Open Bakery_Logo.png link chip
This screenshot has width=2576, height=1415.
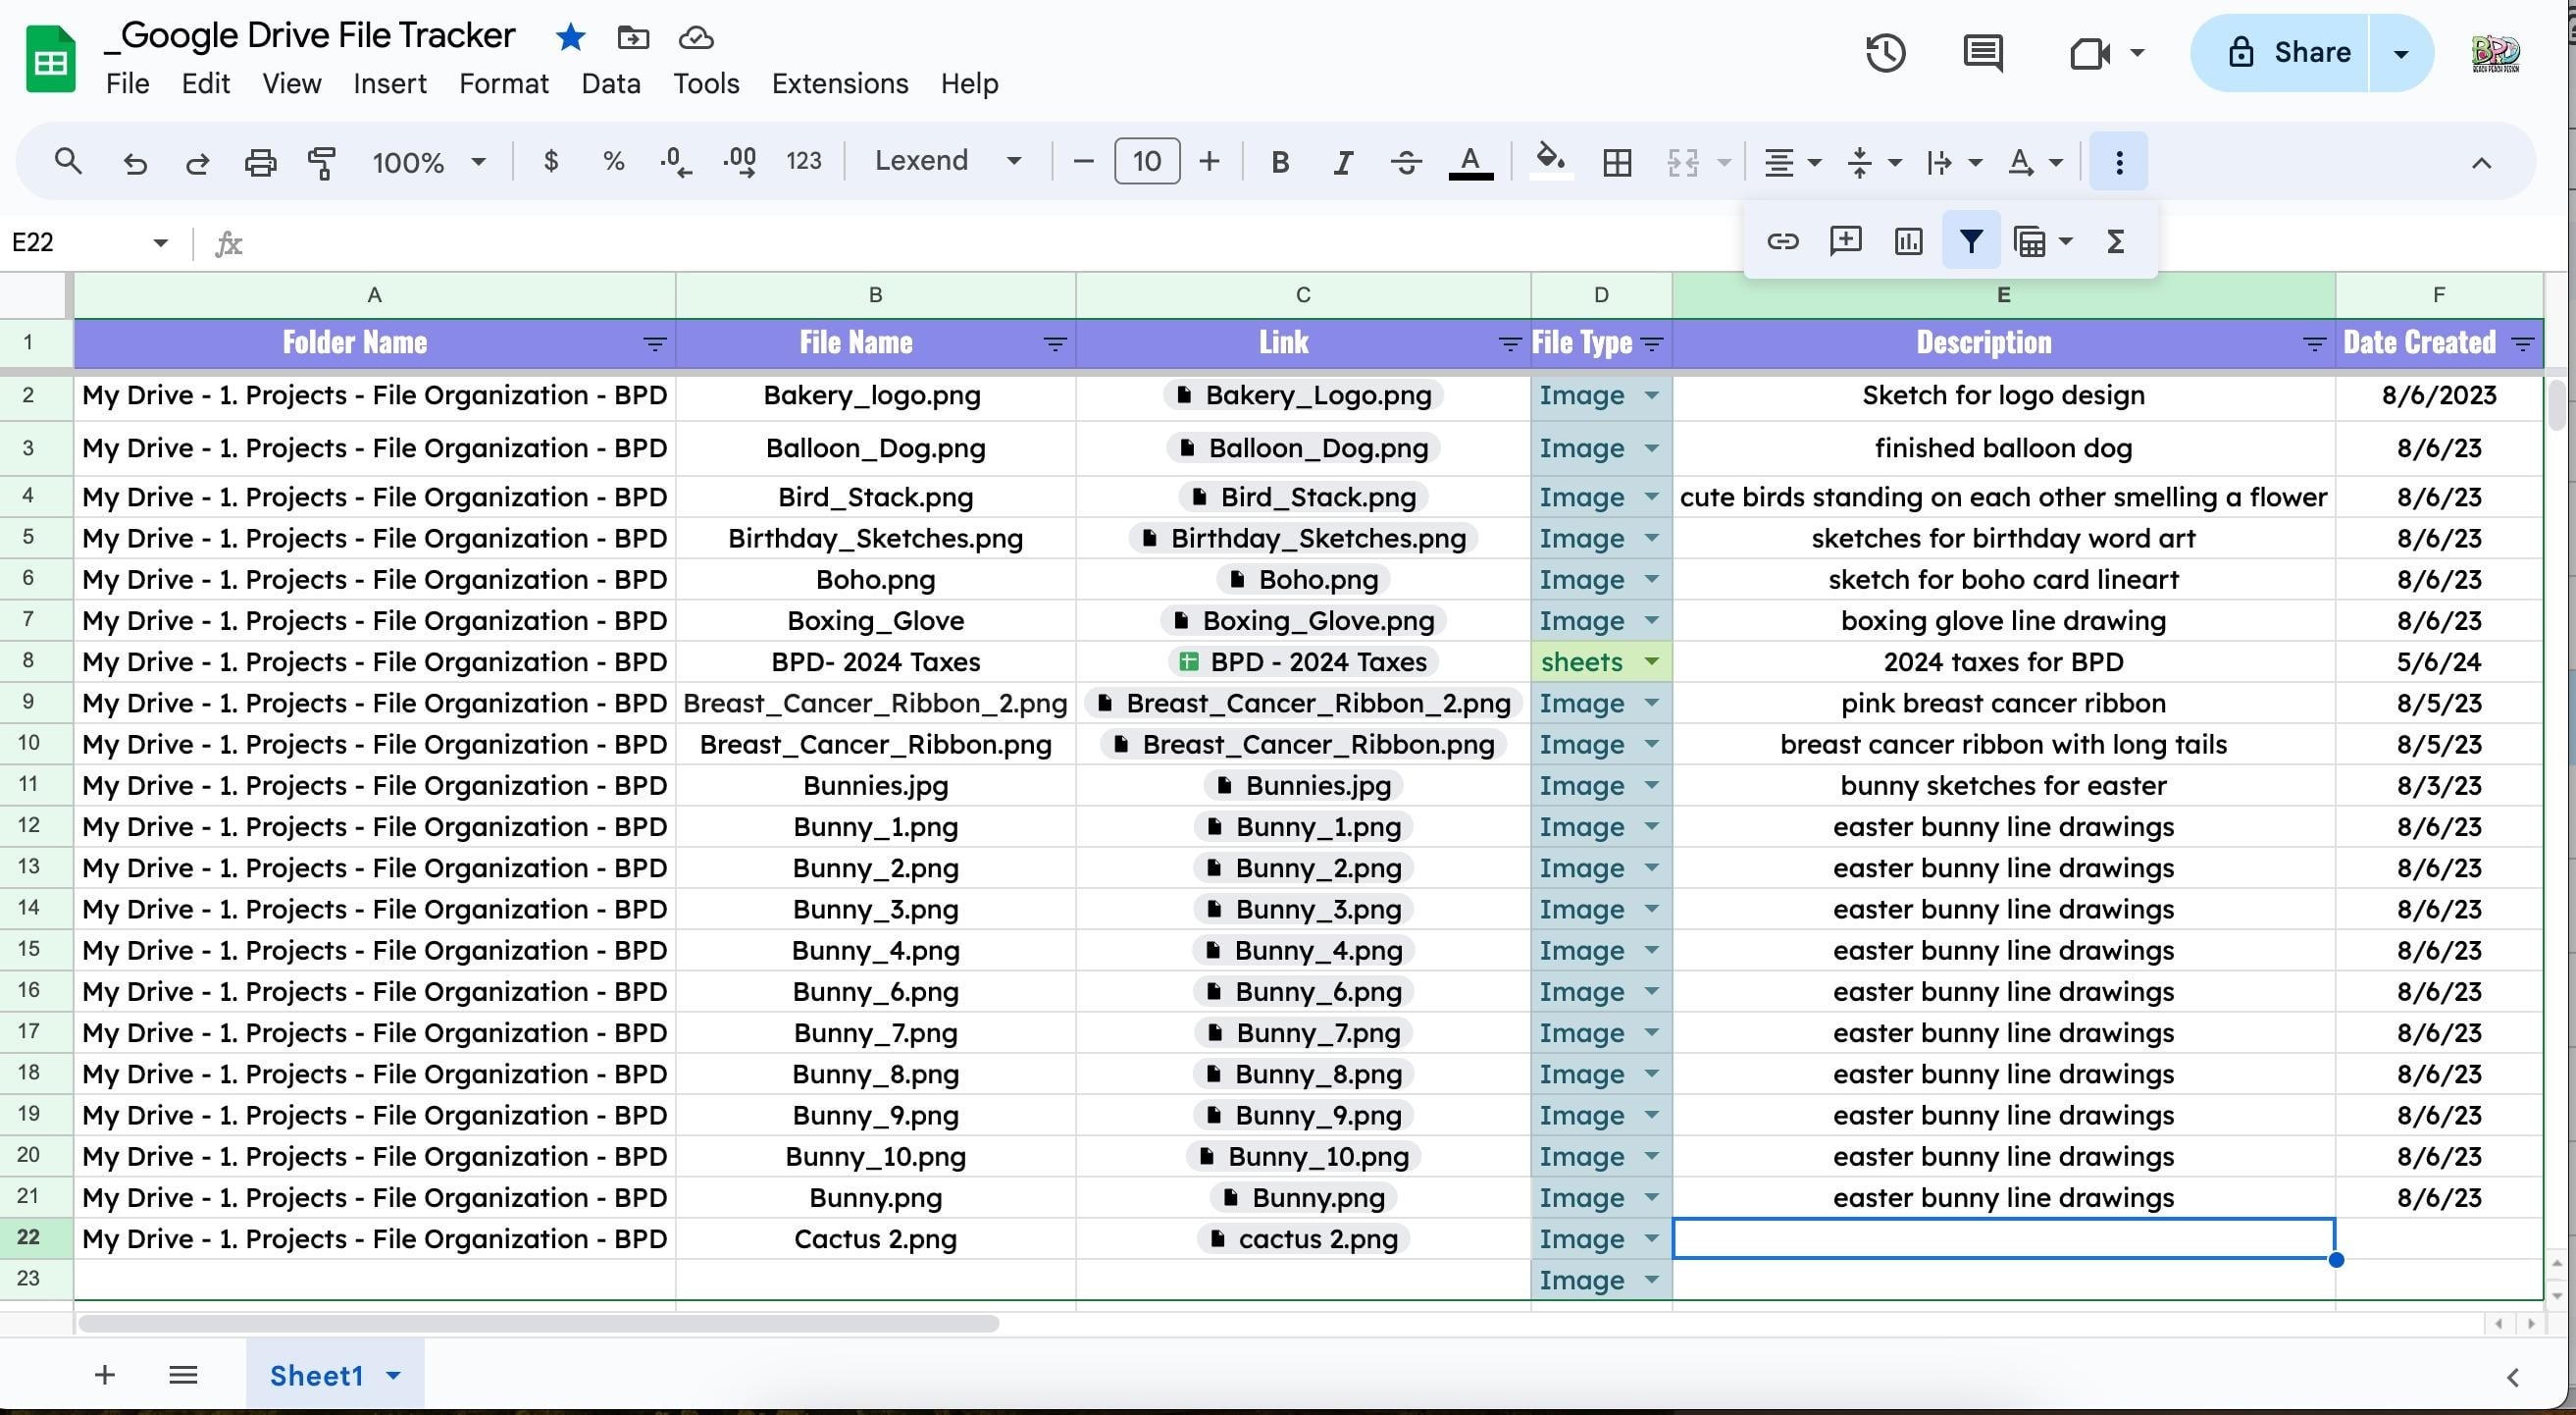pyautogui.click(x=1303, y=395)
